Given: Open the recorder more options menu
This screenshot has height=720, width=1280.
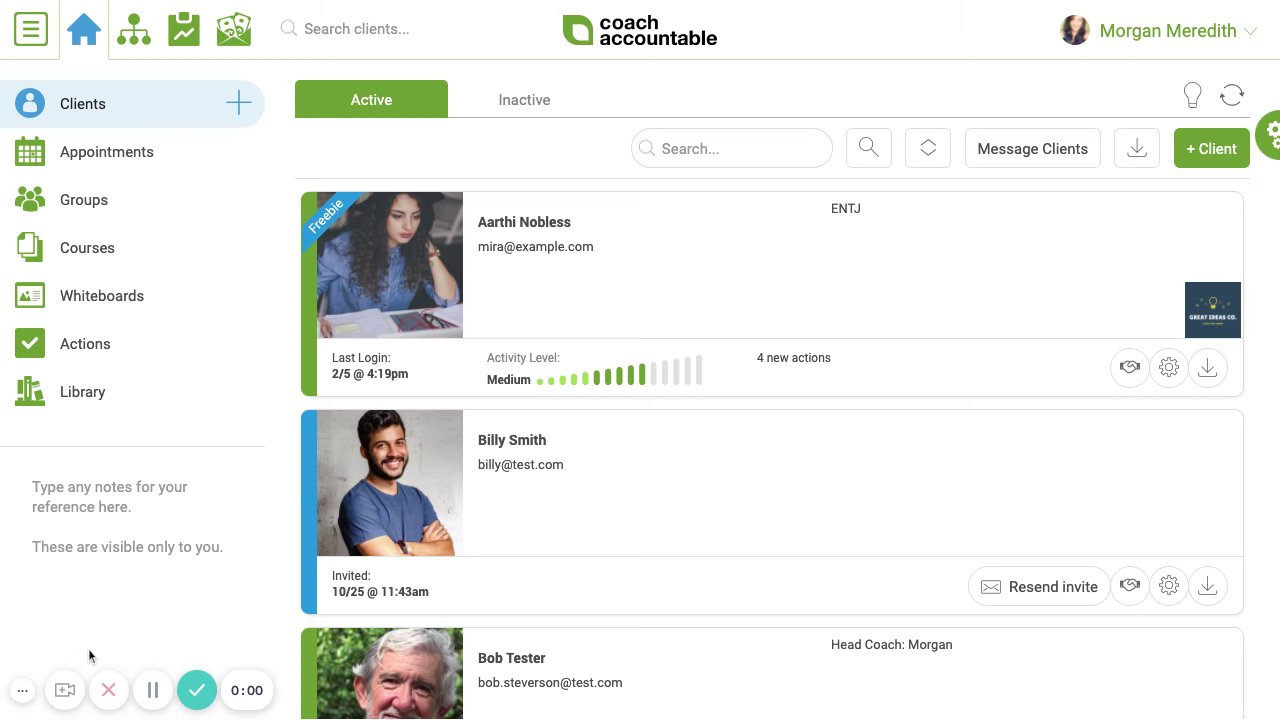Looking at the screenshot, I should click(x=22, y=690).
